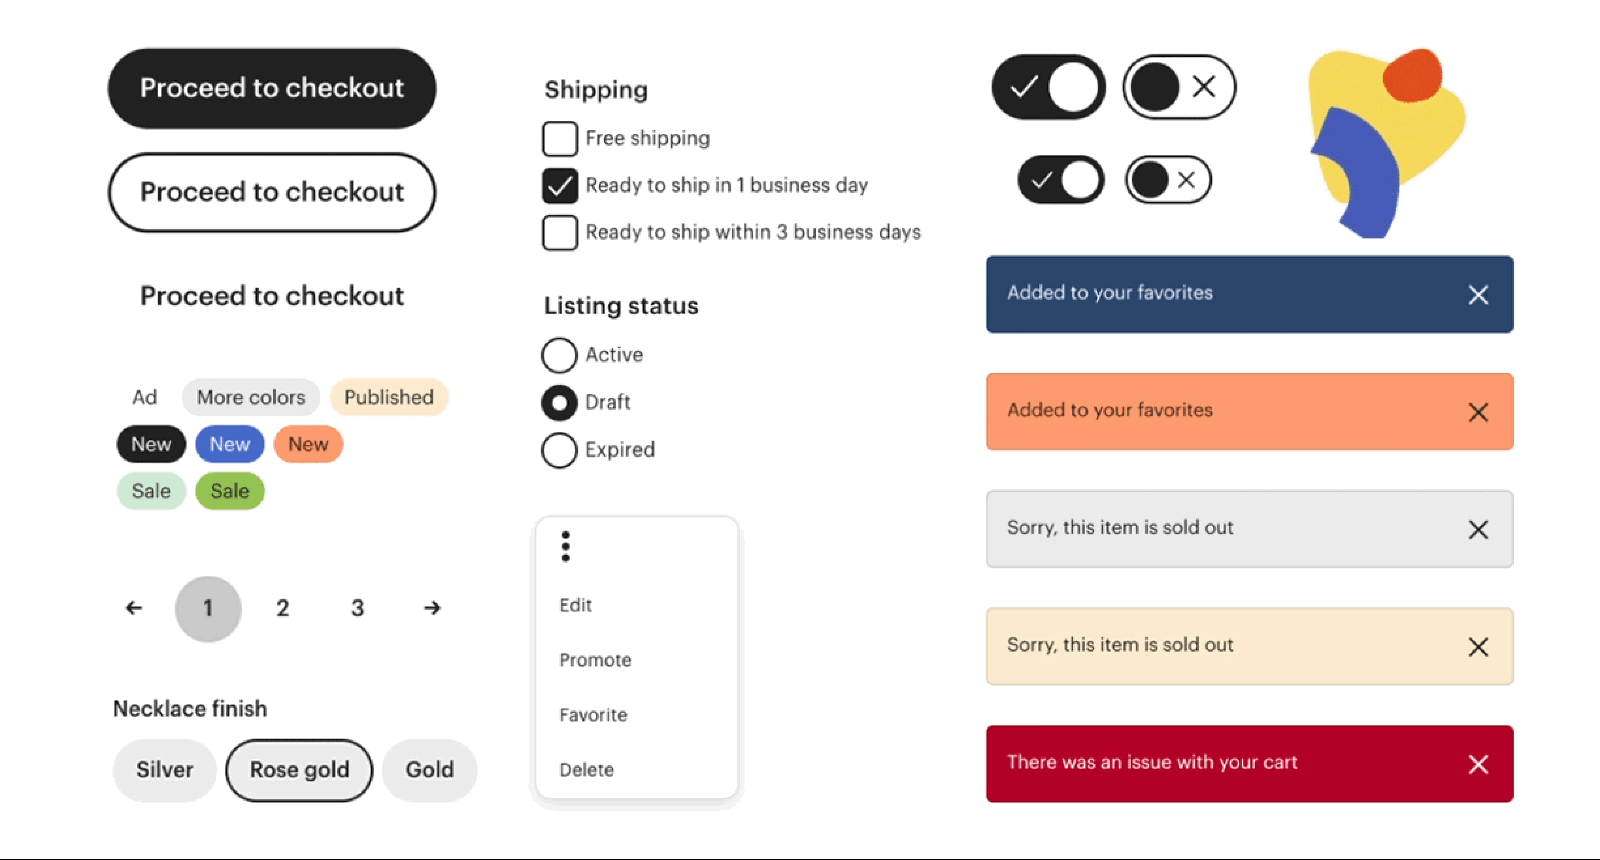Go to previous page with left arrow
Viewport: 1600px width, 860px height.
[134, 608]
